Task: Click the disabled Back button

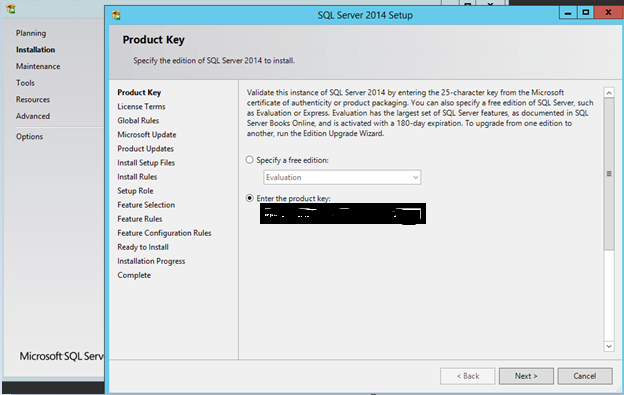Action: (468, 376)
